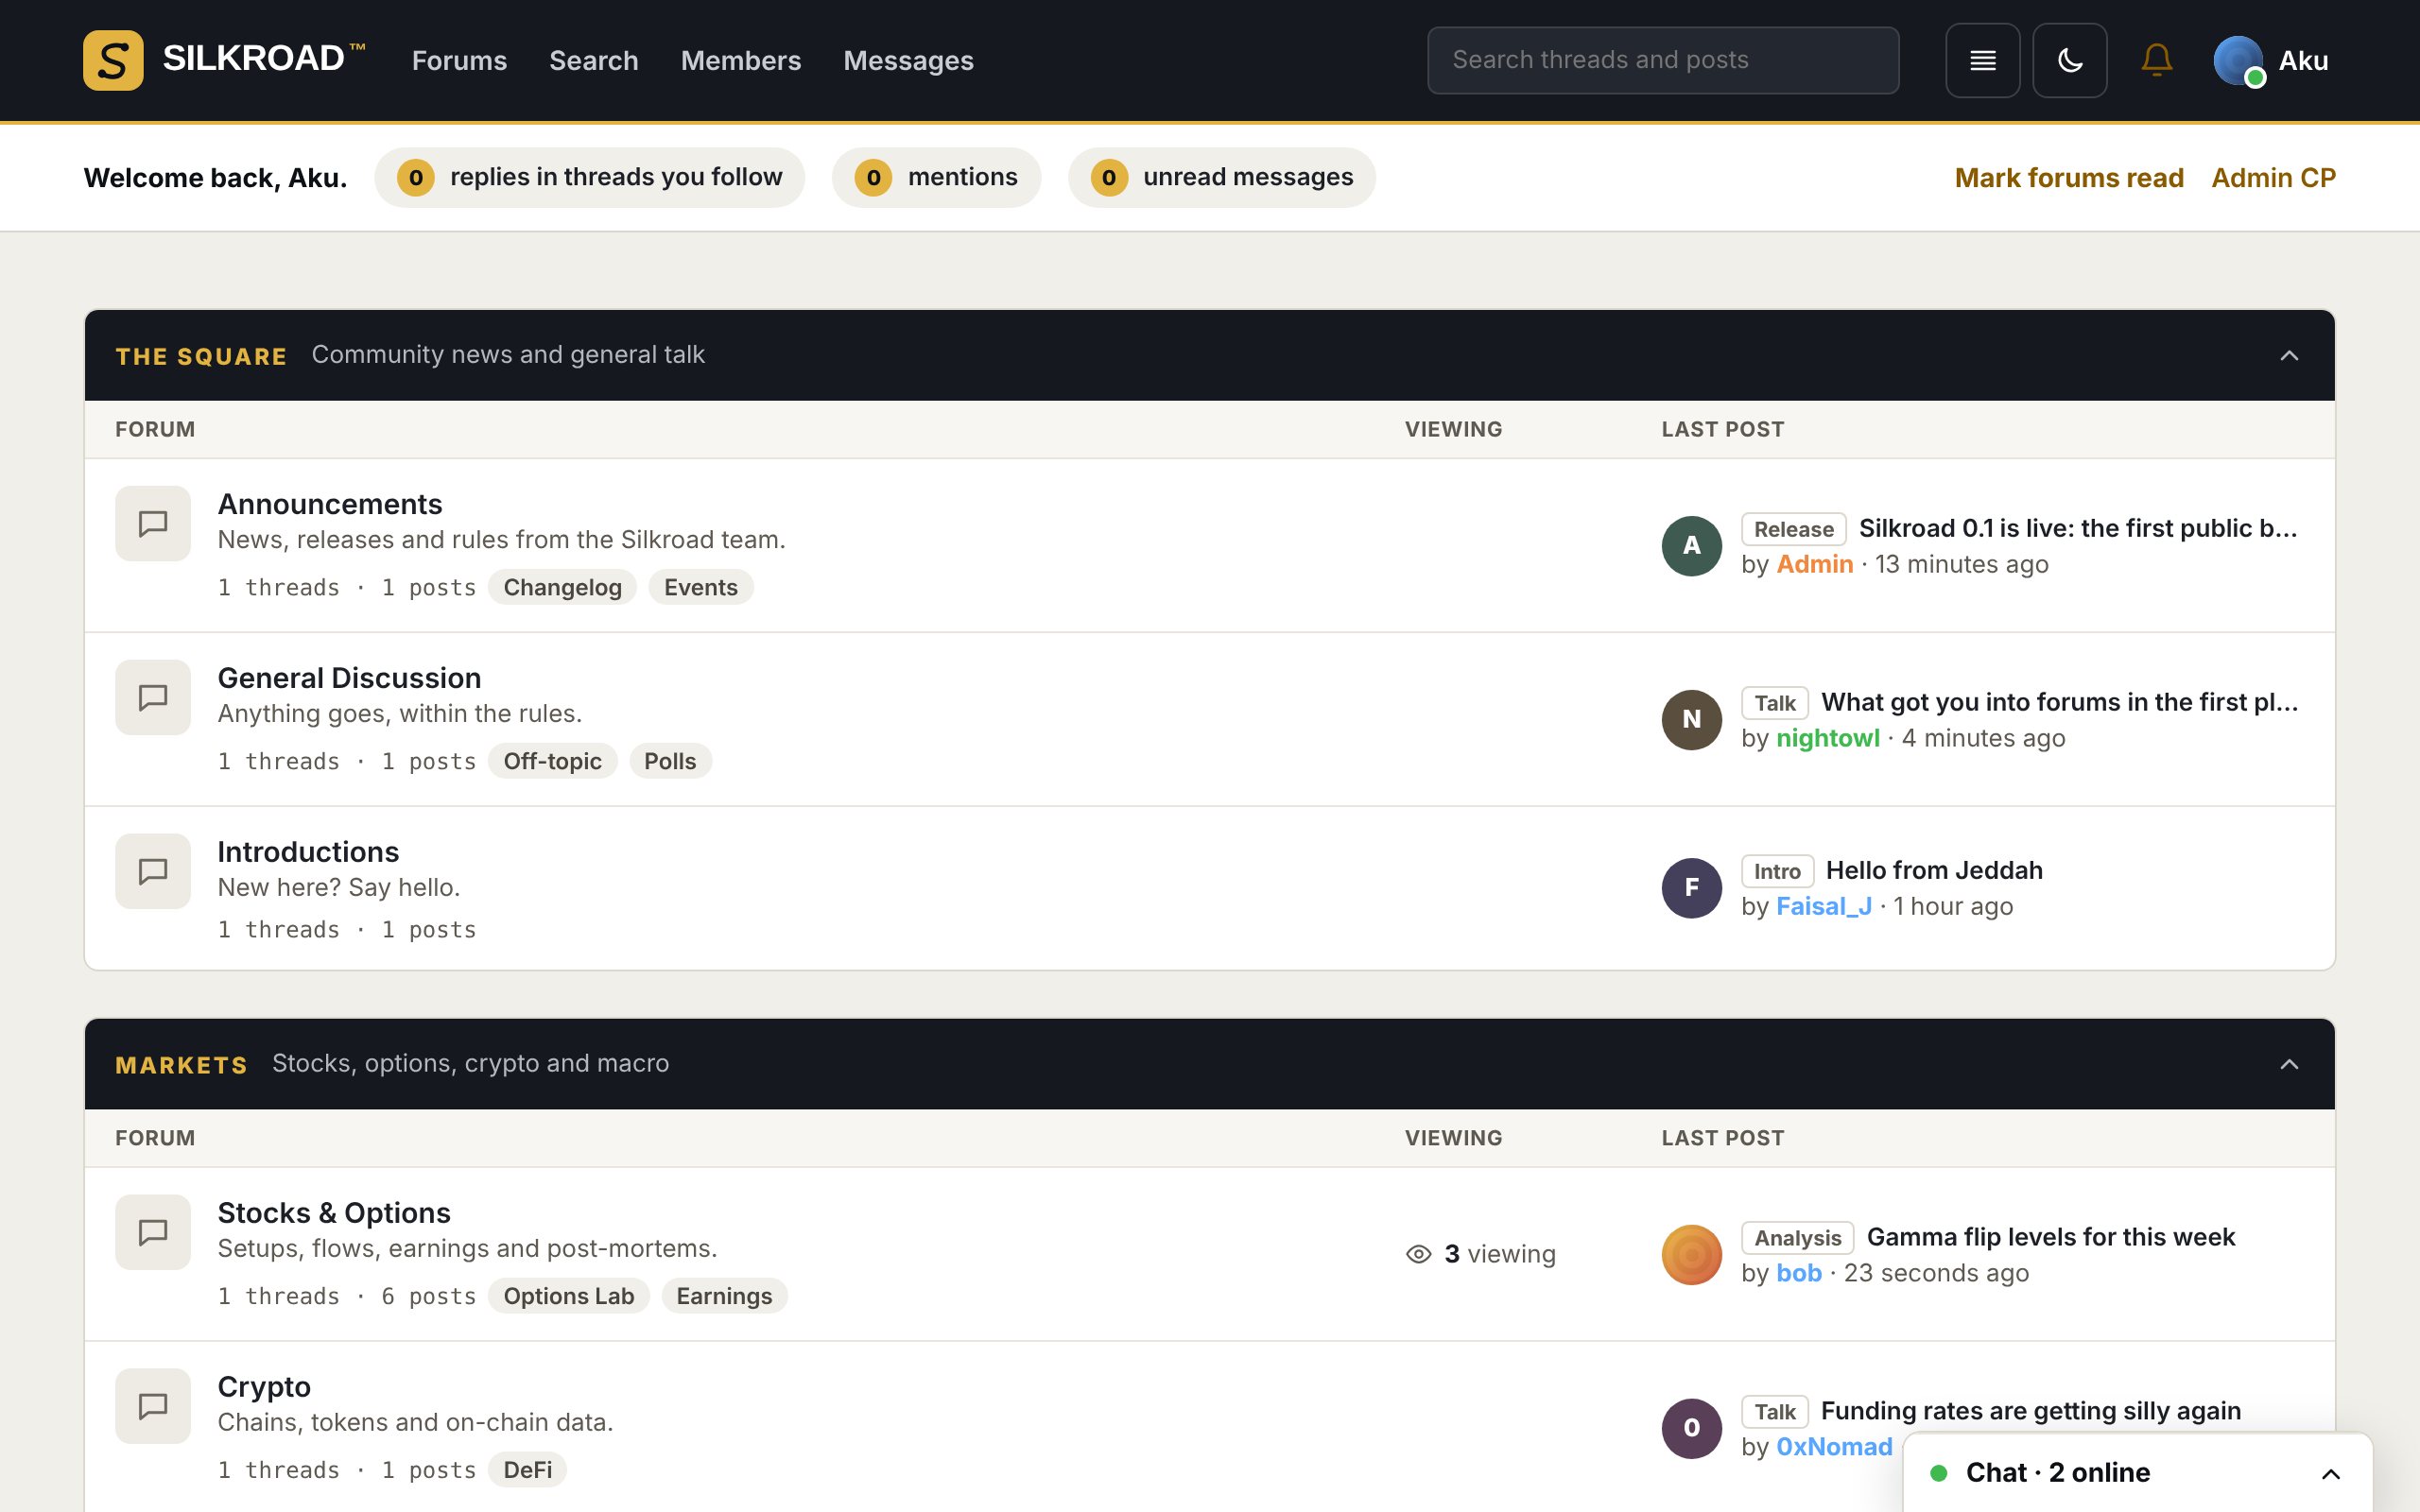Click Faisal_J's F avatar

(1691, 888)
